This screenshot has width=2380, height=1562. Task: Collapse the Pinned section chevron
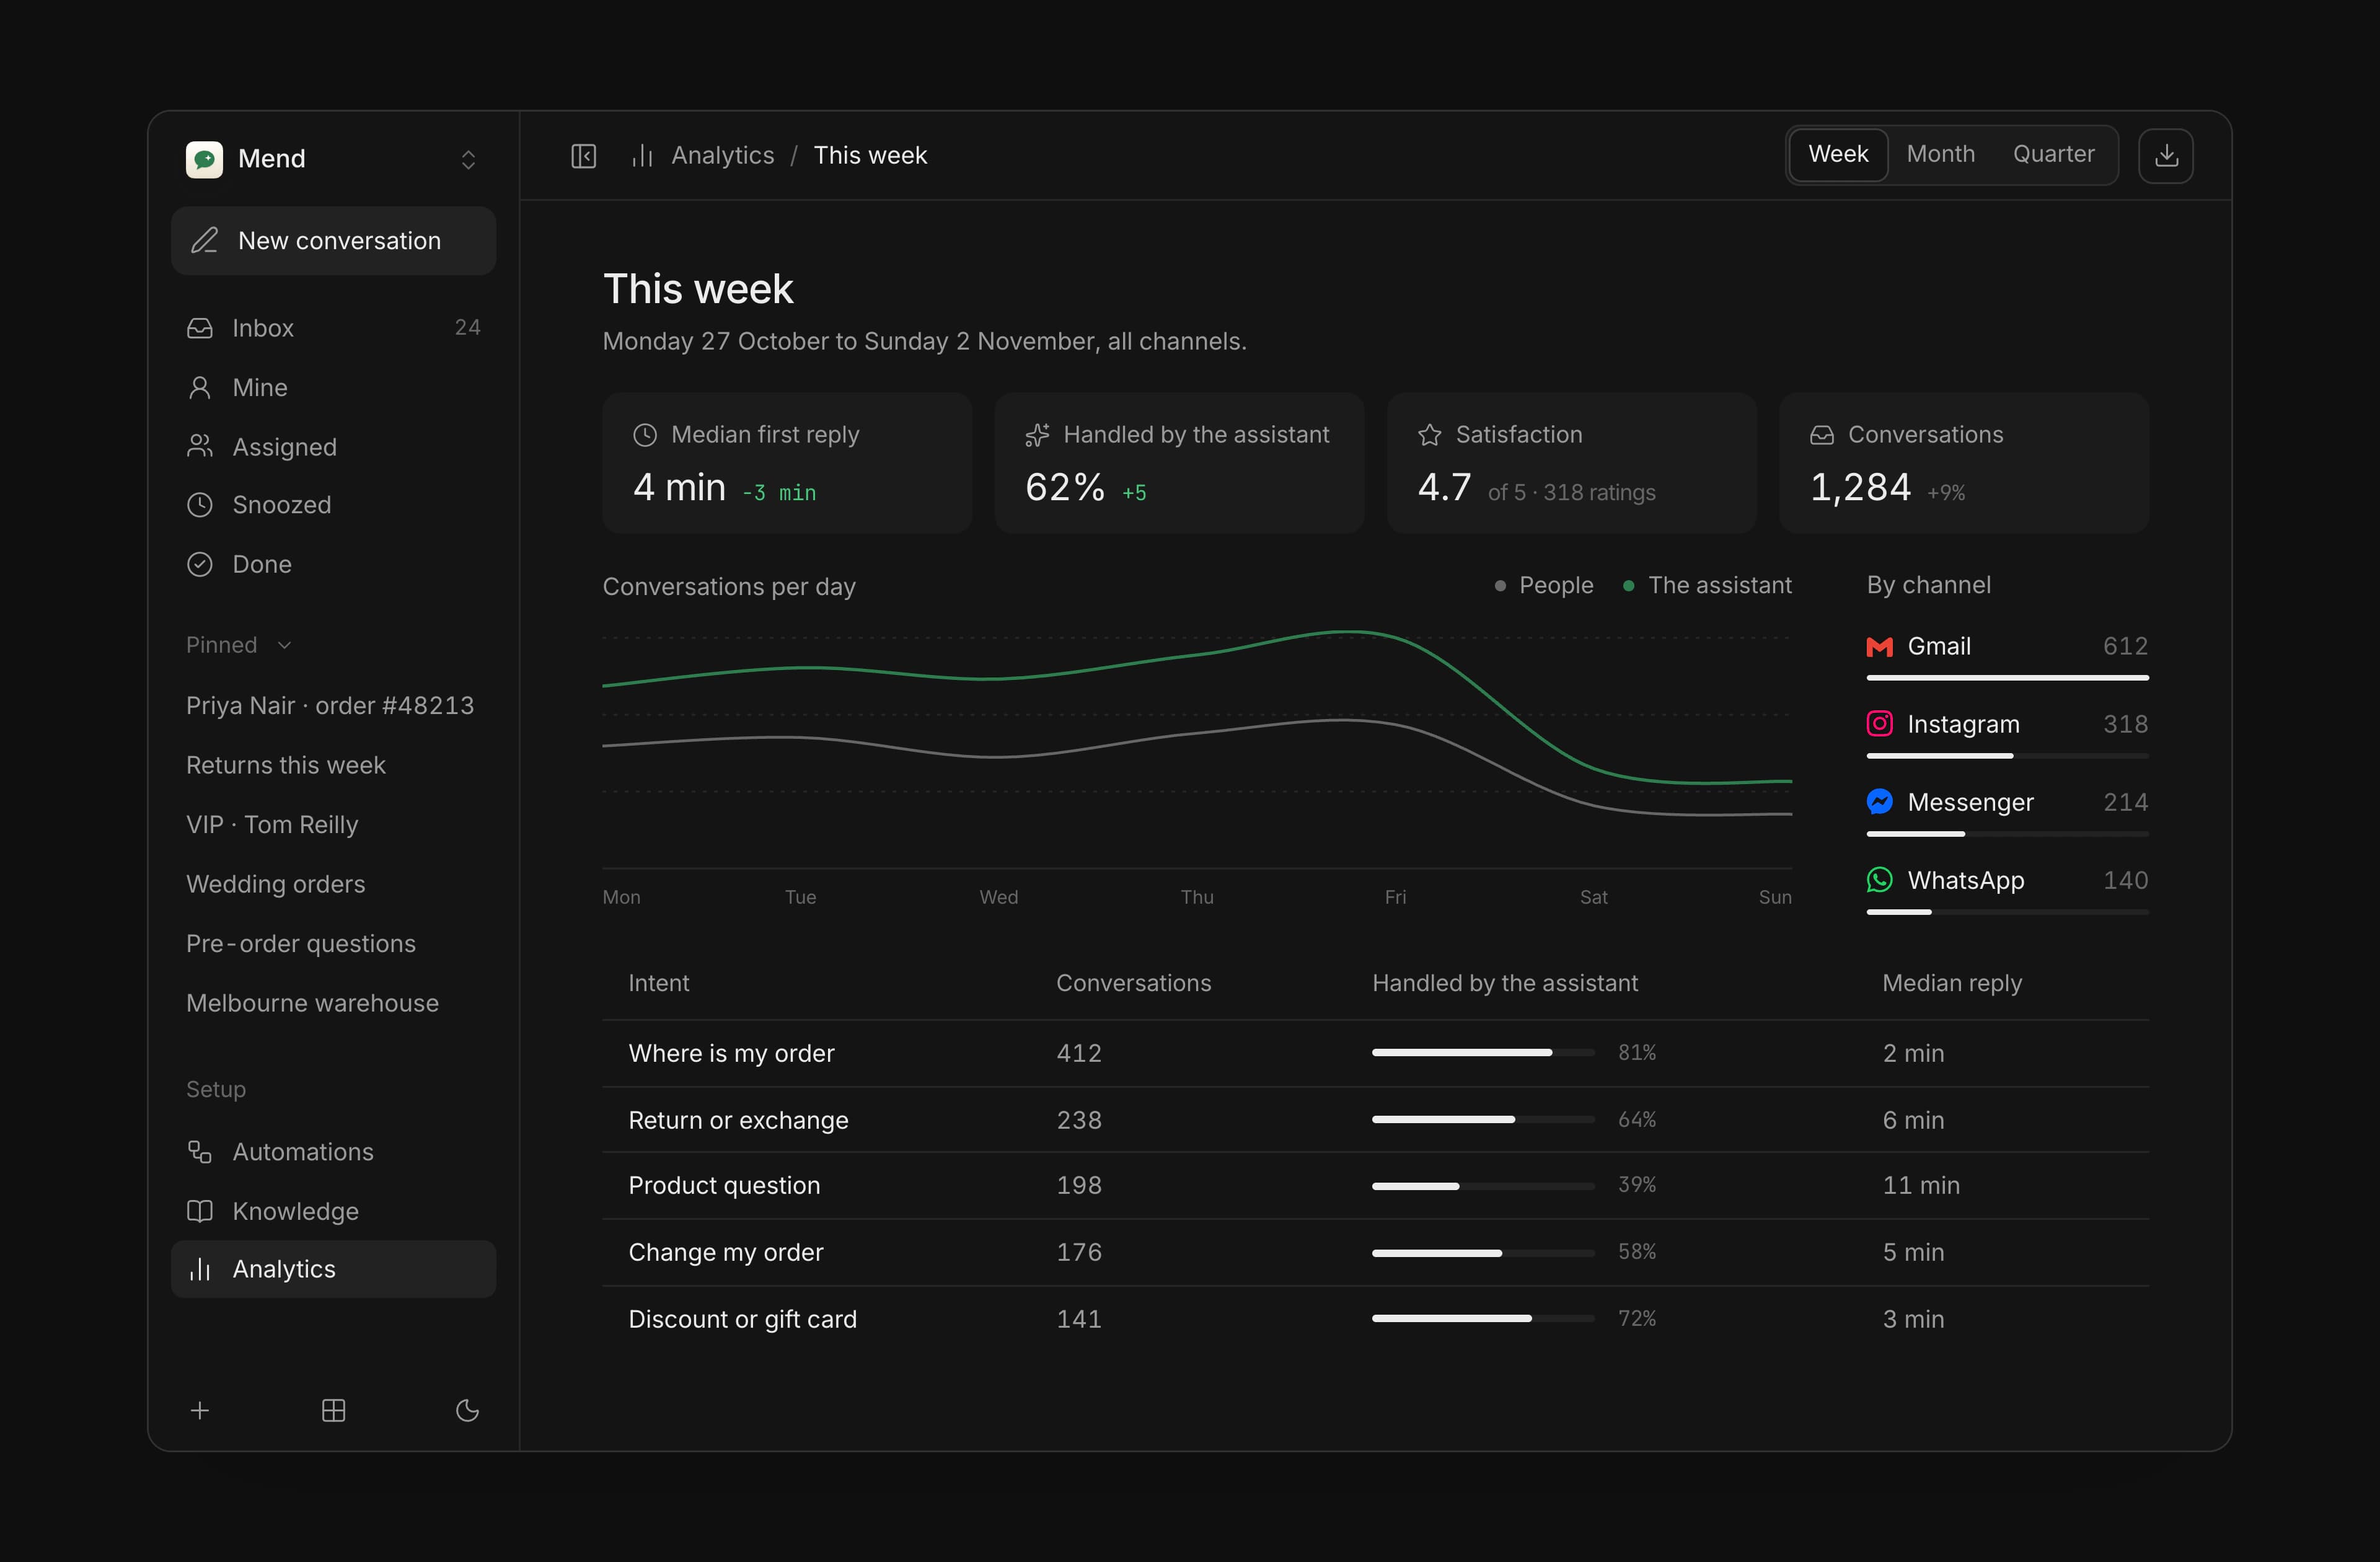click(285, 645)
